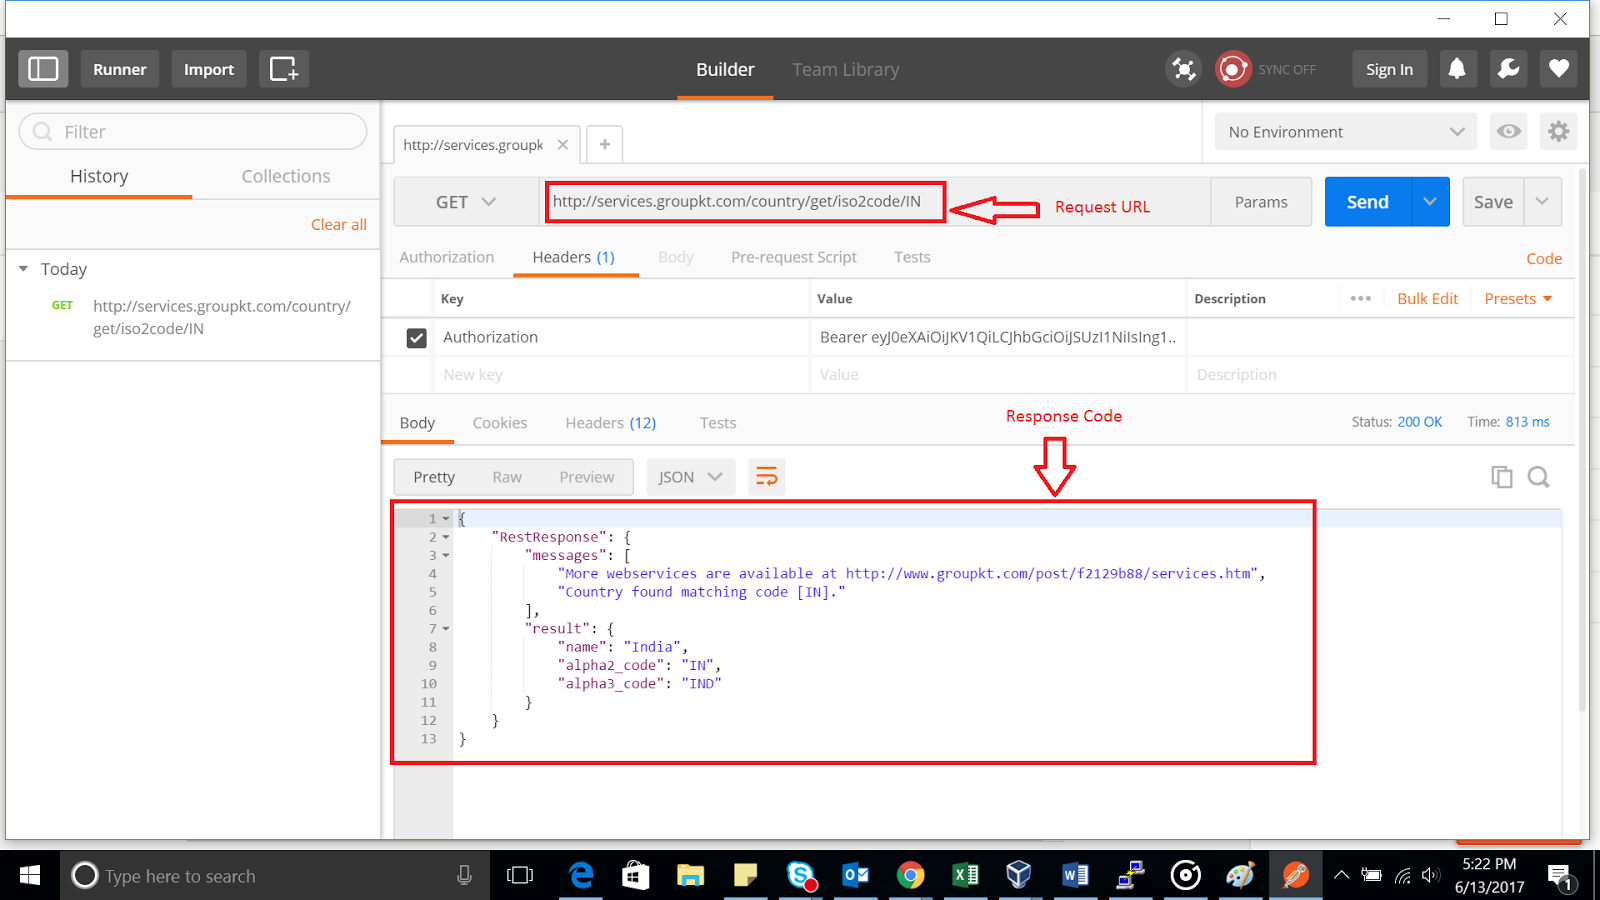Toggle line wrap in response body
1600x900 pixels.
coord(767,477)
